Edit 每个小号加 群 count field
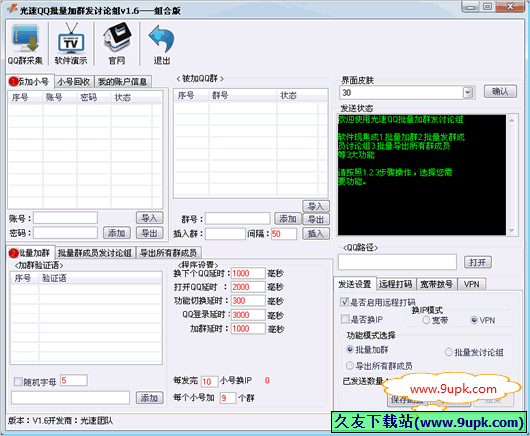 coord(227,398)
